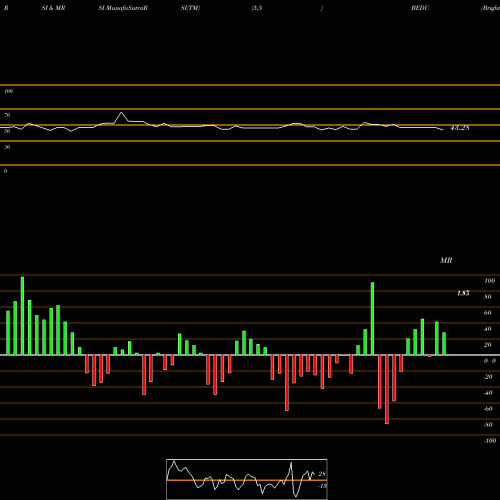Click the "SI(TM)" header text
The image size is (500, 500).
(190, 8)
